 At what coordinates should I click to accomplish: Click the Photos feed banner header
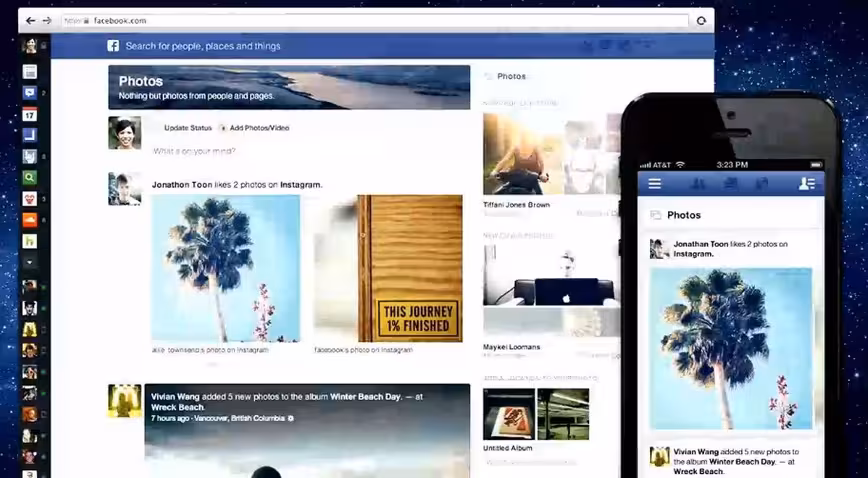(289, 87)
